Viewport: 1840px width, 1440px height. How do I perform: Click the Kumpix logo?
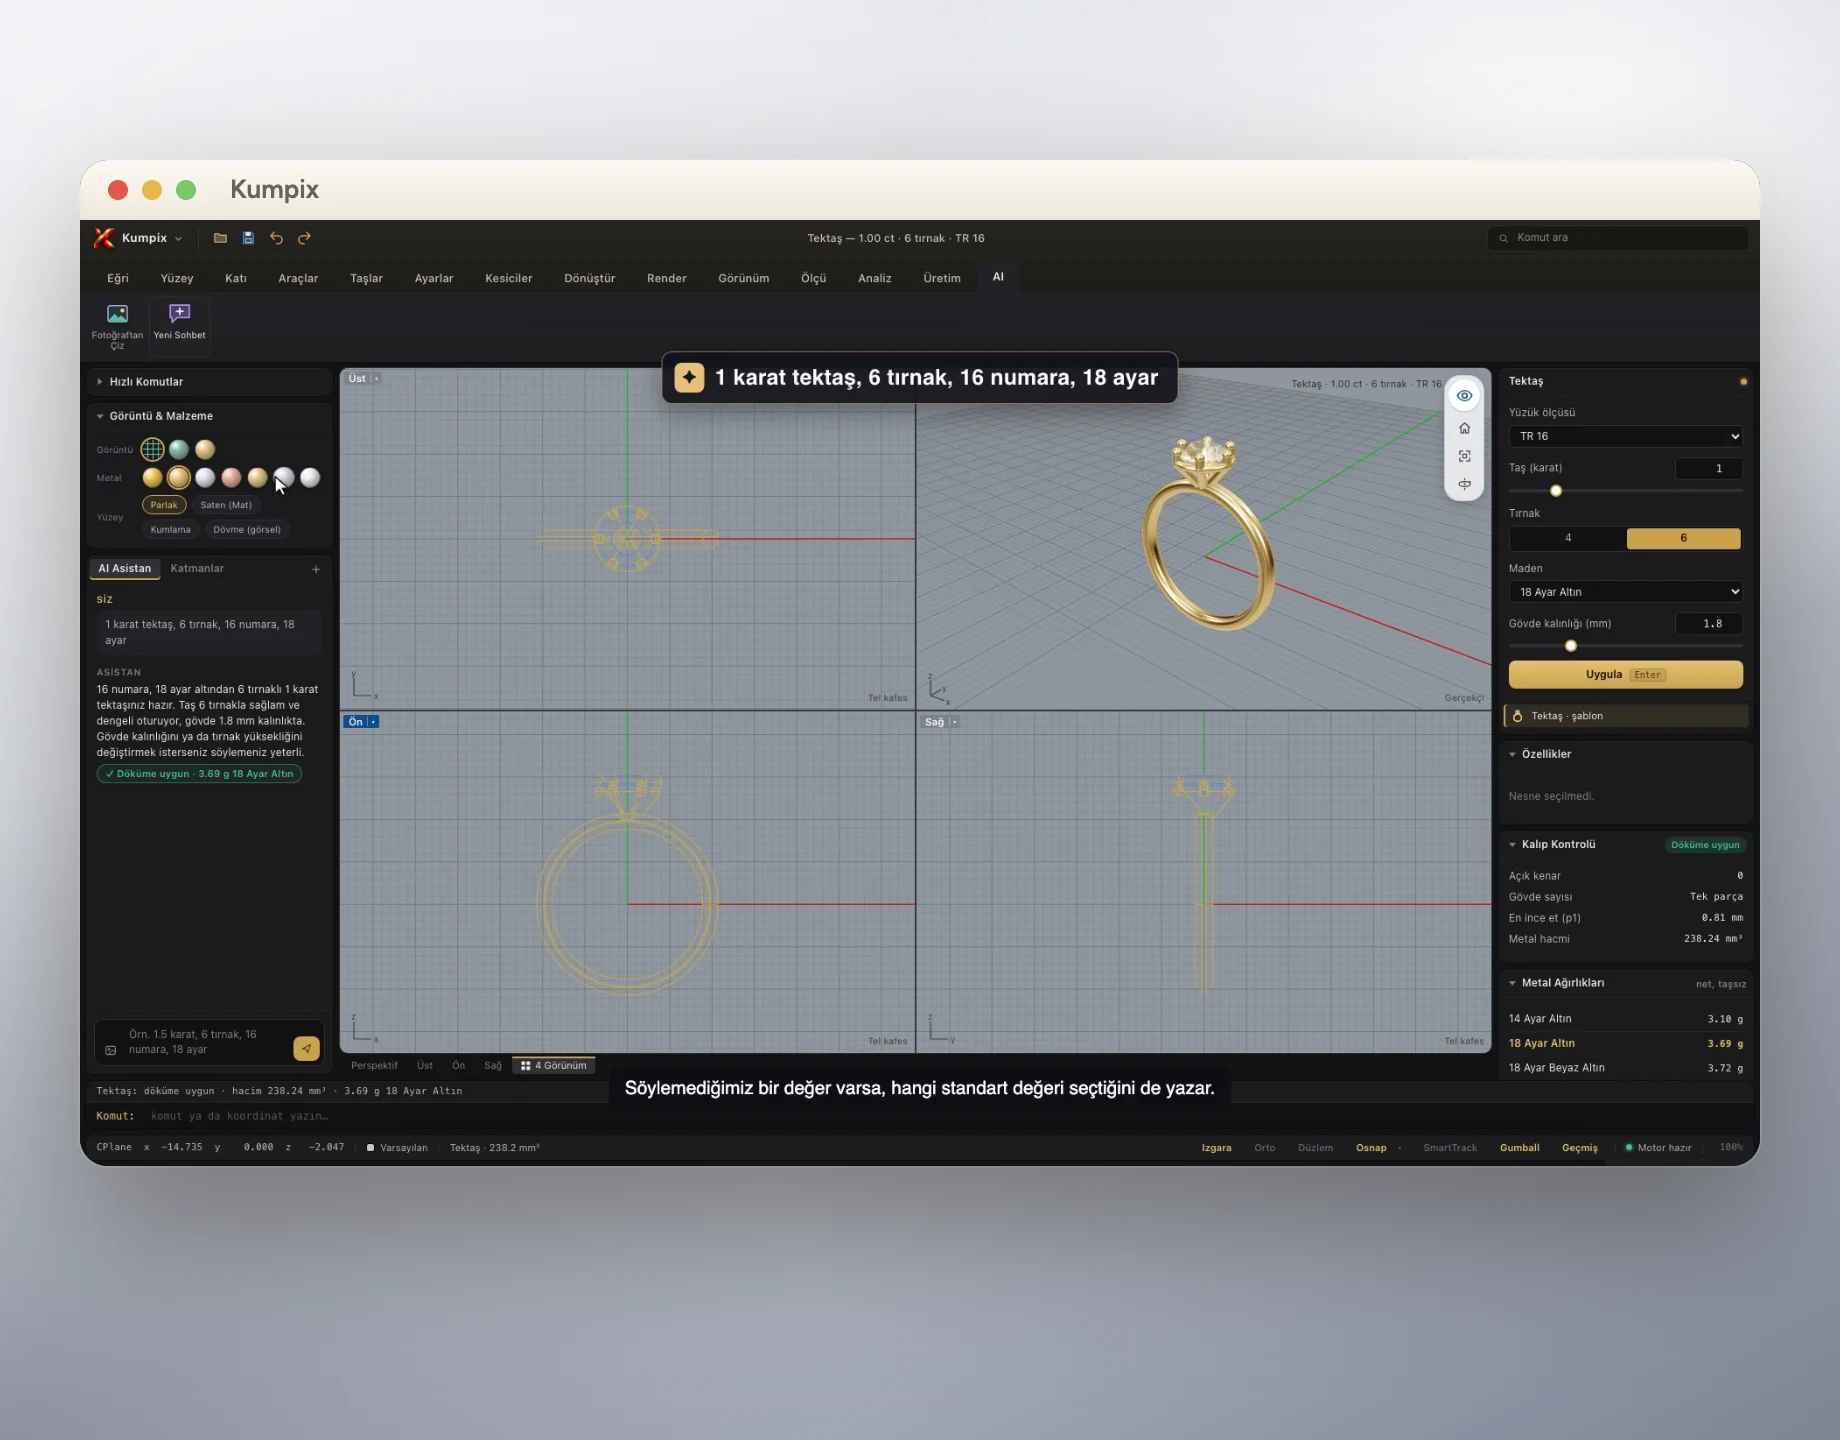(x=104, y=238)
